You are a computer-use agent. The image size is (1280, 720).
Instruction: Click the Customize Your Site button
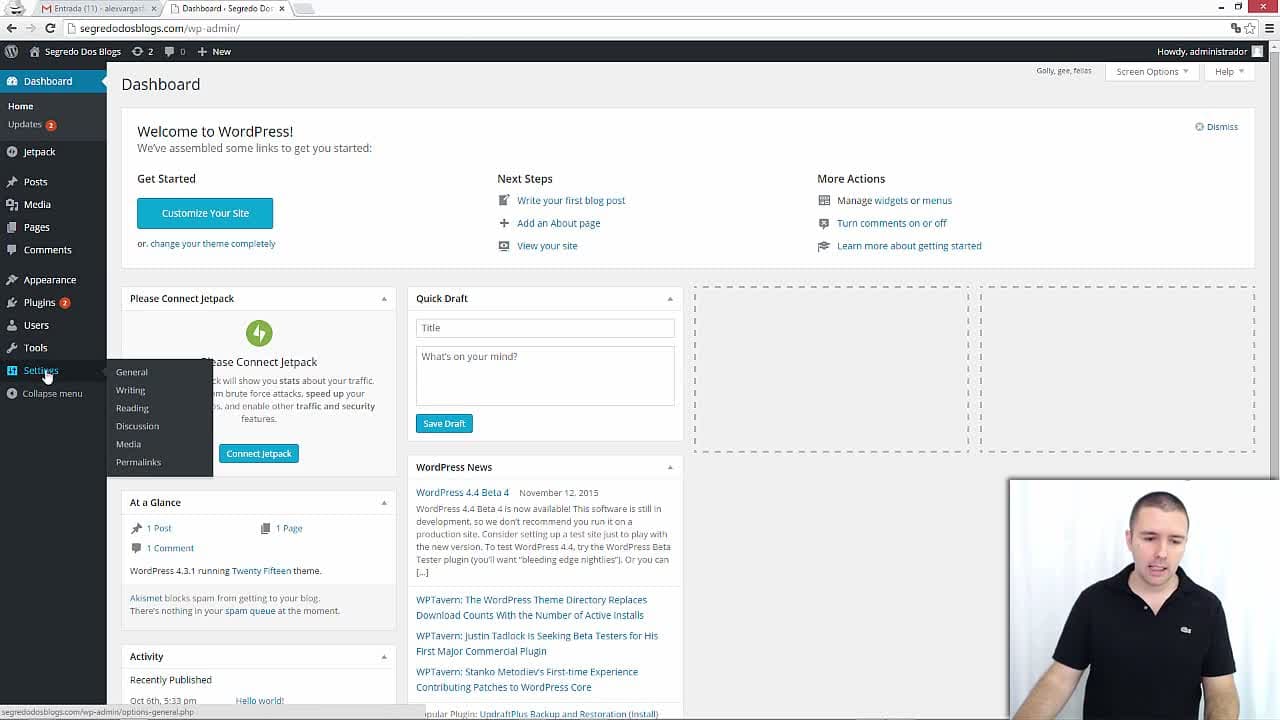tap(205, 213)
